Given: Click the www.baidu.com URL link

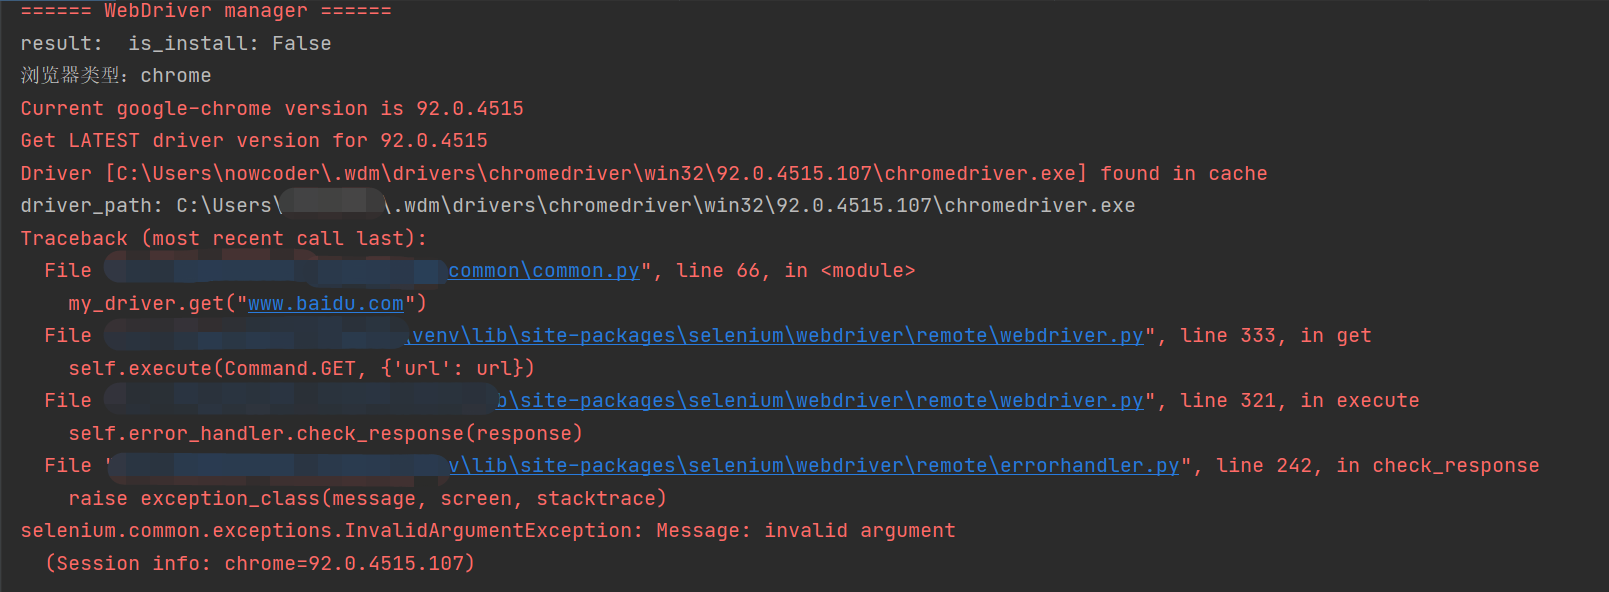Looking at the screenshot, I should [326, 303].
